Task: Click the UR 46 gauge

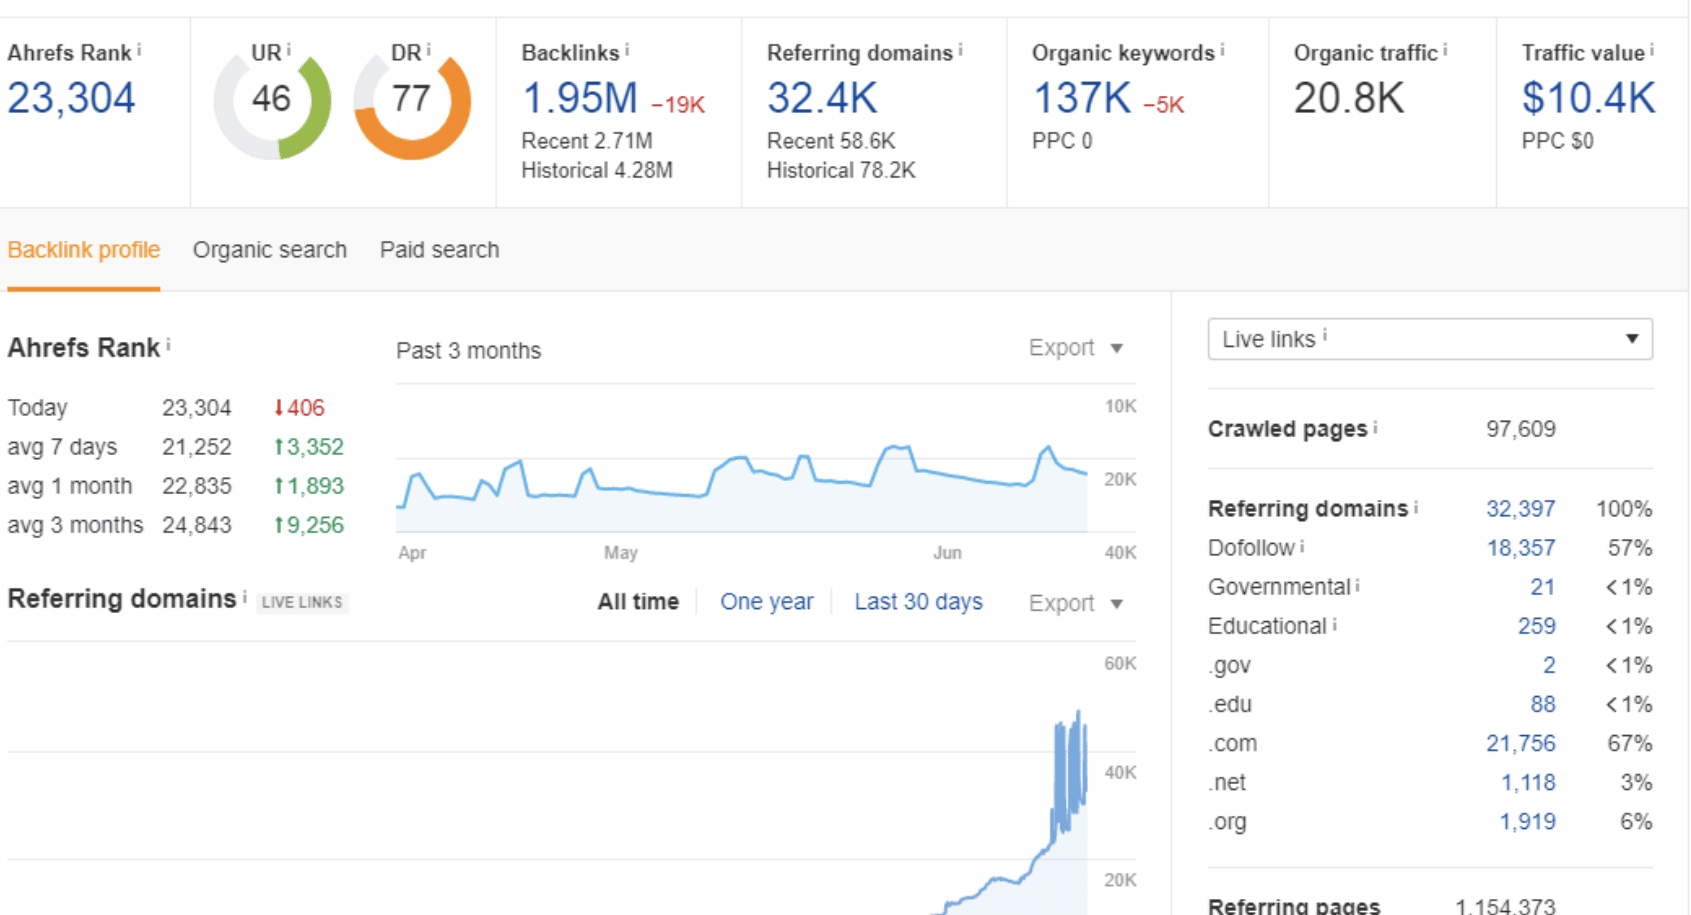Action: tap(272, 101)
